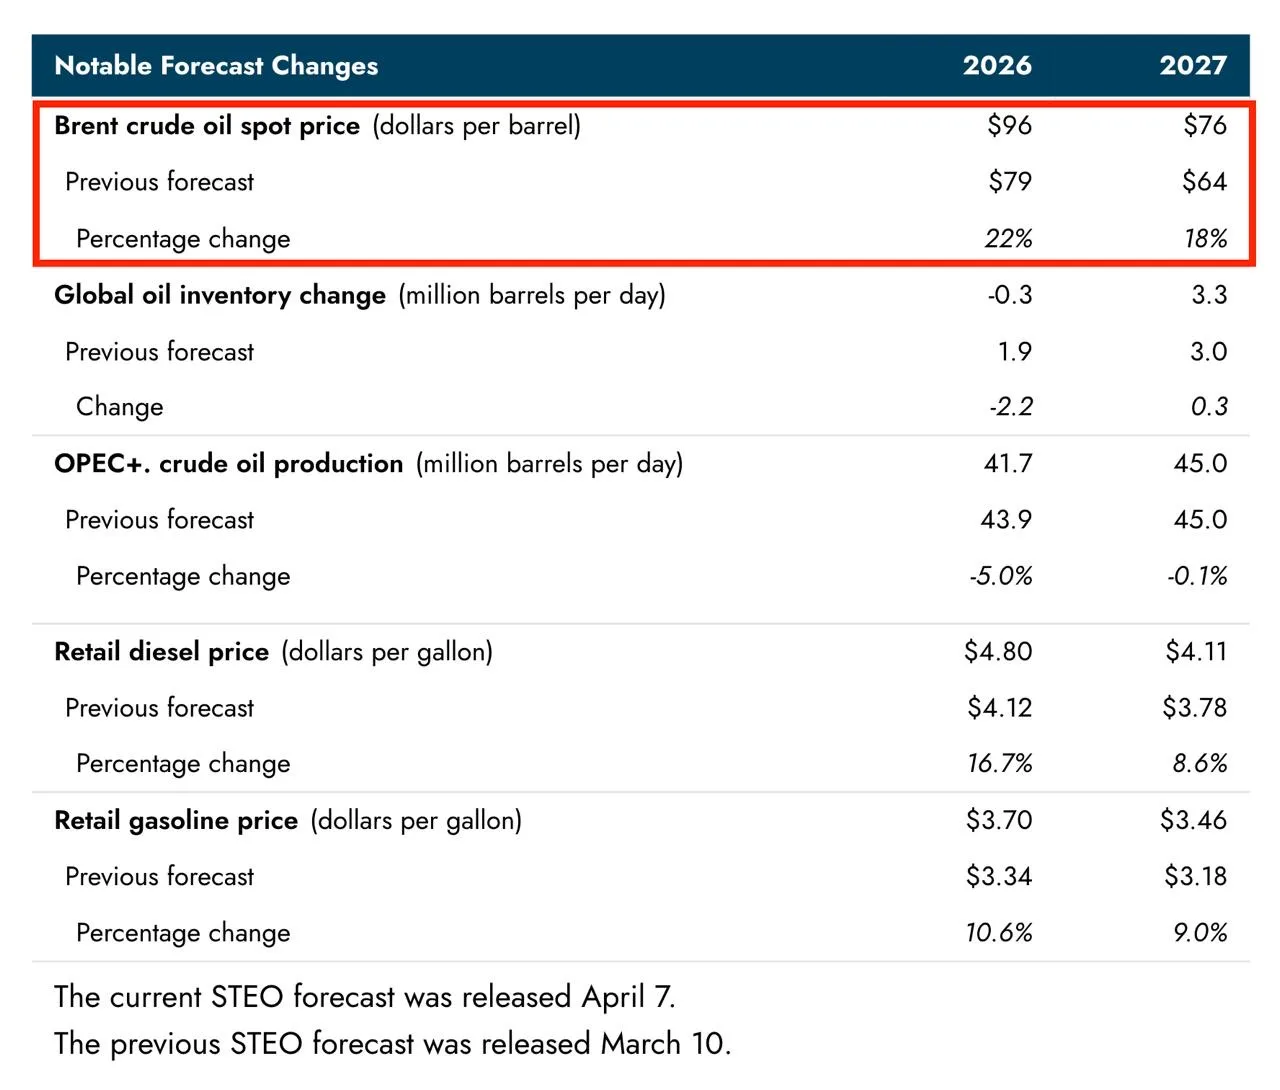Click the 2026 column header
Image resolution: width=1280 pixels, height=1090 pixels.
click(x=996, y=66)
